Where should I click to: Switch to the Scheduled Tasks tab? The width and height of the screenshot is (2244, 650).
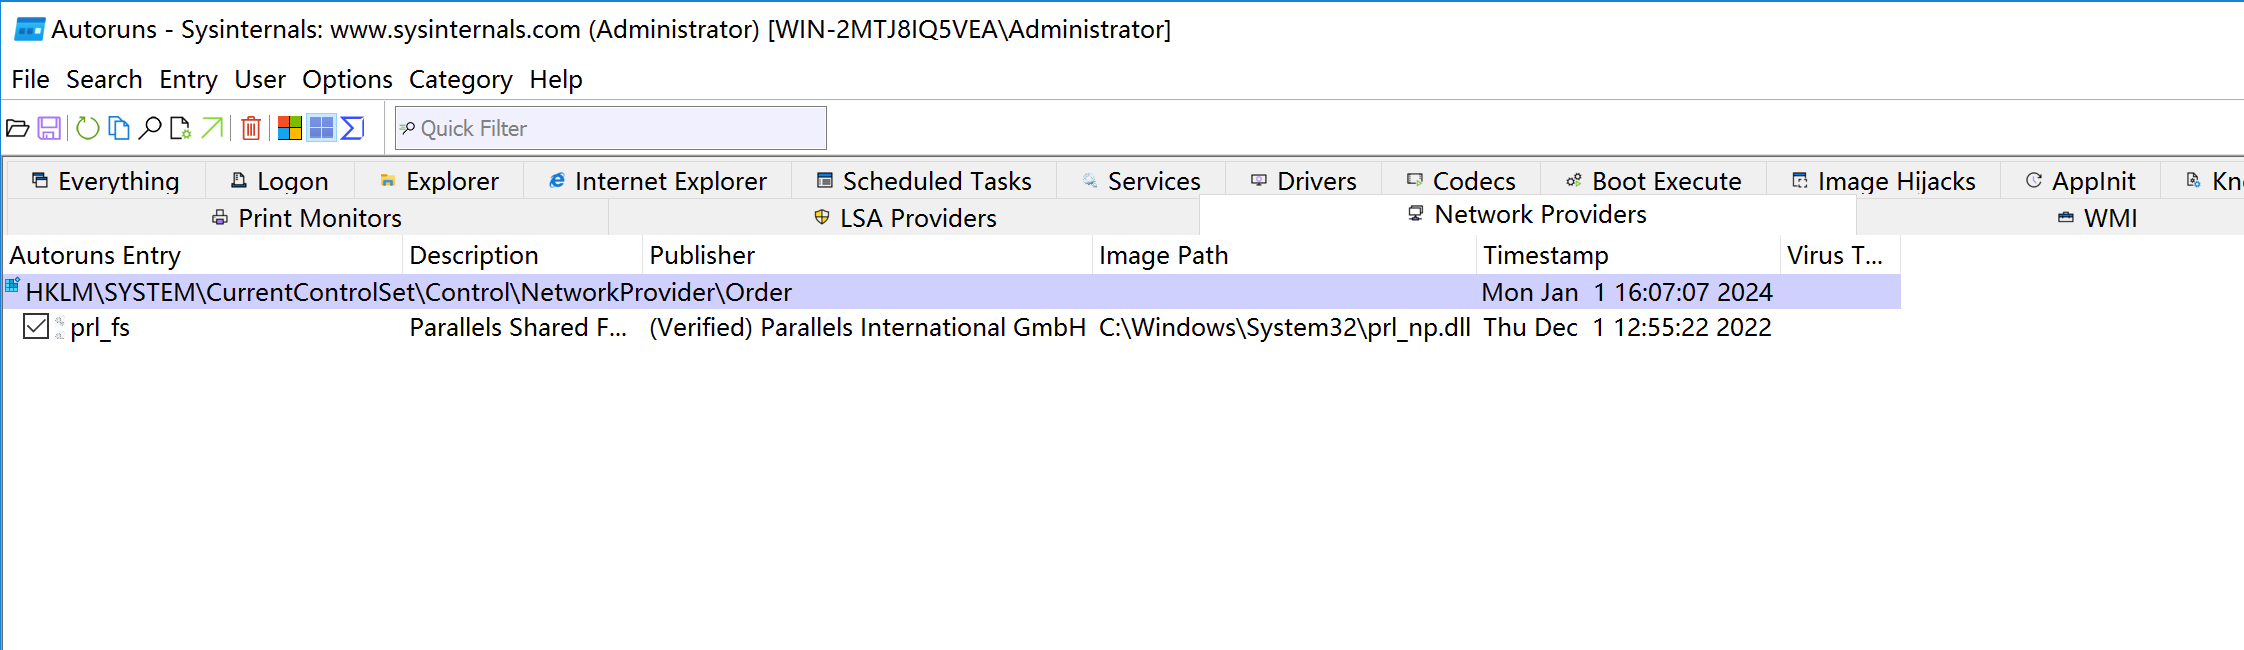coord(924,181)
